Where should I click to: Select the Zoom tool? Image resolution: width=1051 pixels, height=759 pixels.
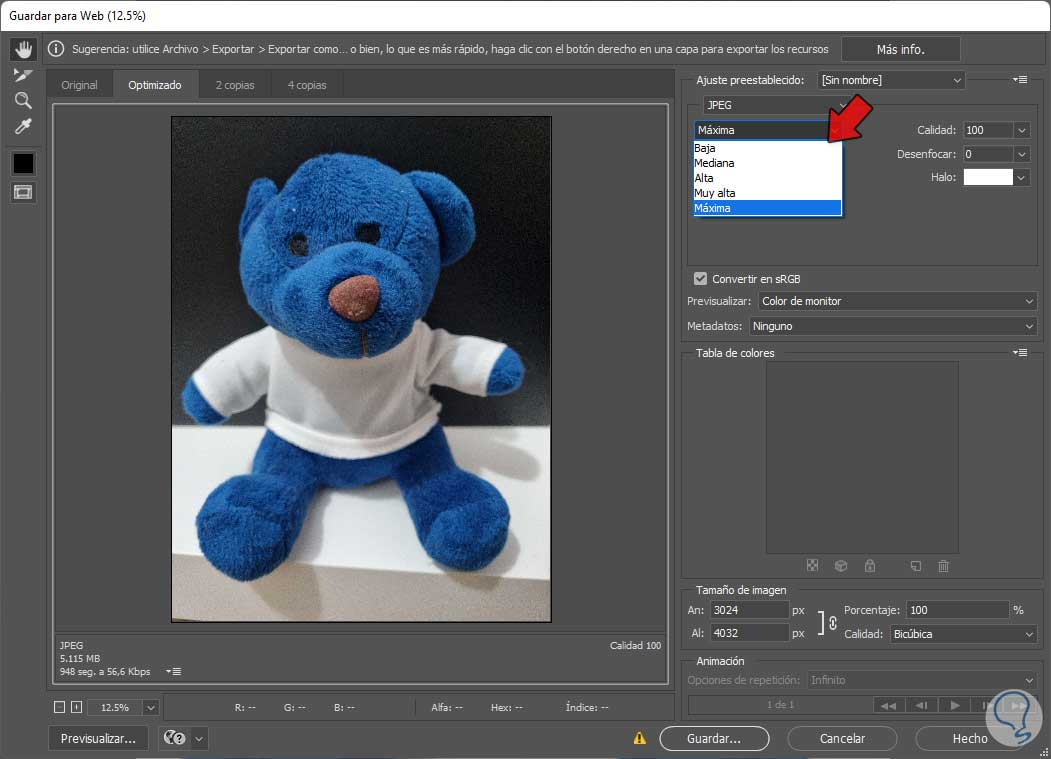23,101
